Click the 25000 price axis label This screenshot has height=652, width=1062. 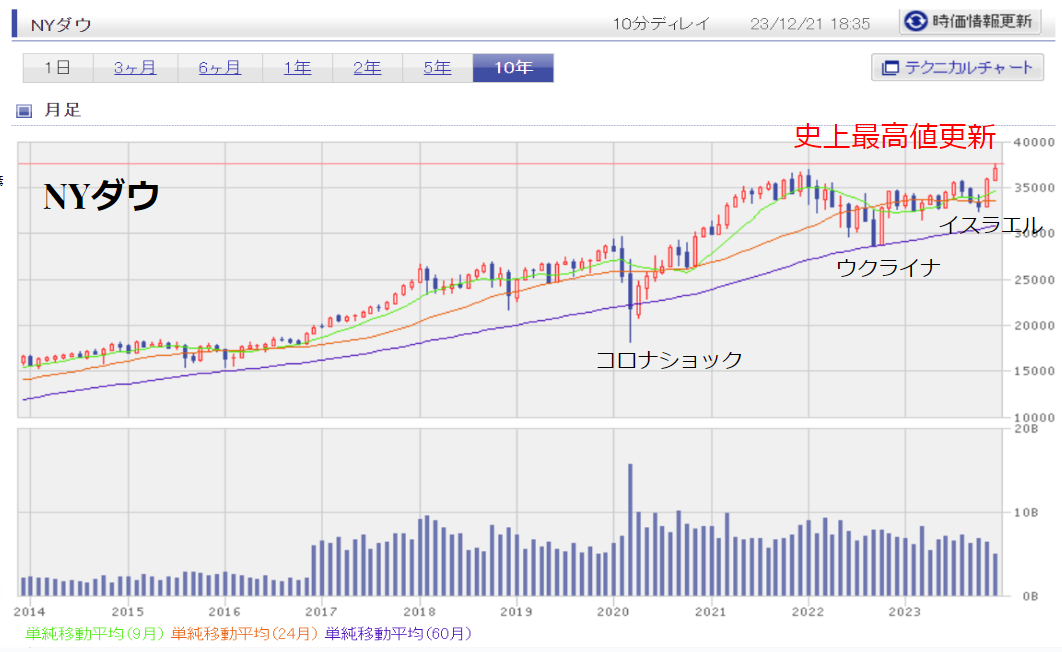coord(1034,280)
